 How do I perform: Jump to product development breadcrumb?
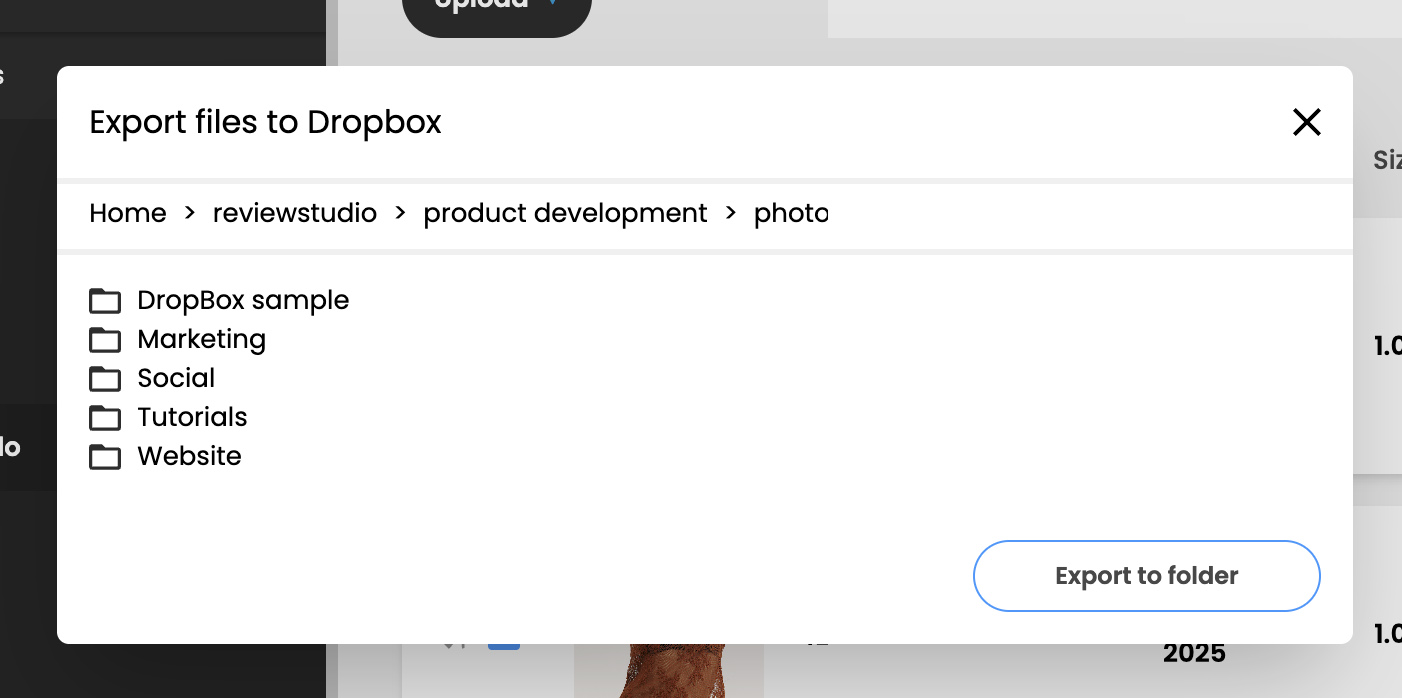[565, 213]
